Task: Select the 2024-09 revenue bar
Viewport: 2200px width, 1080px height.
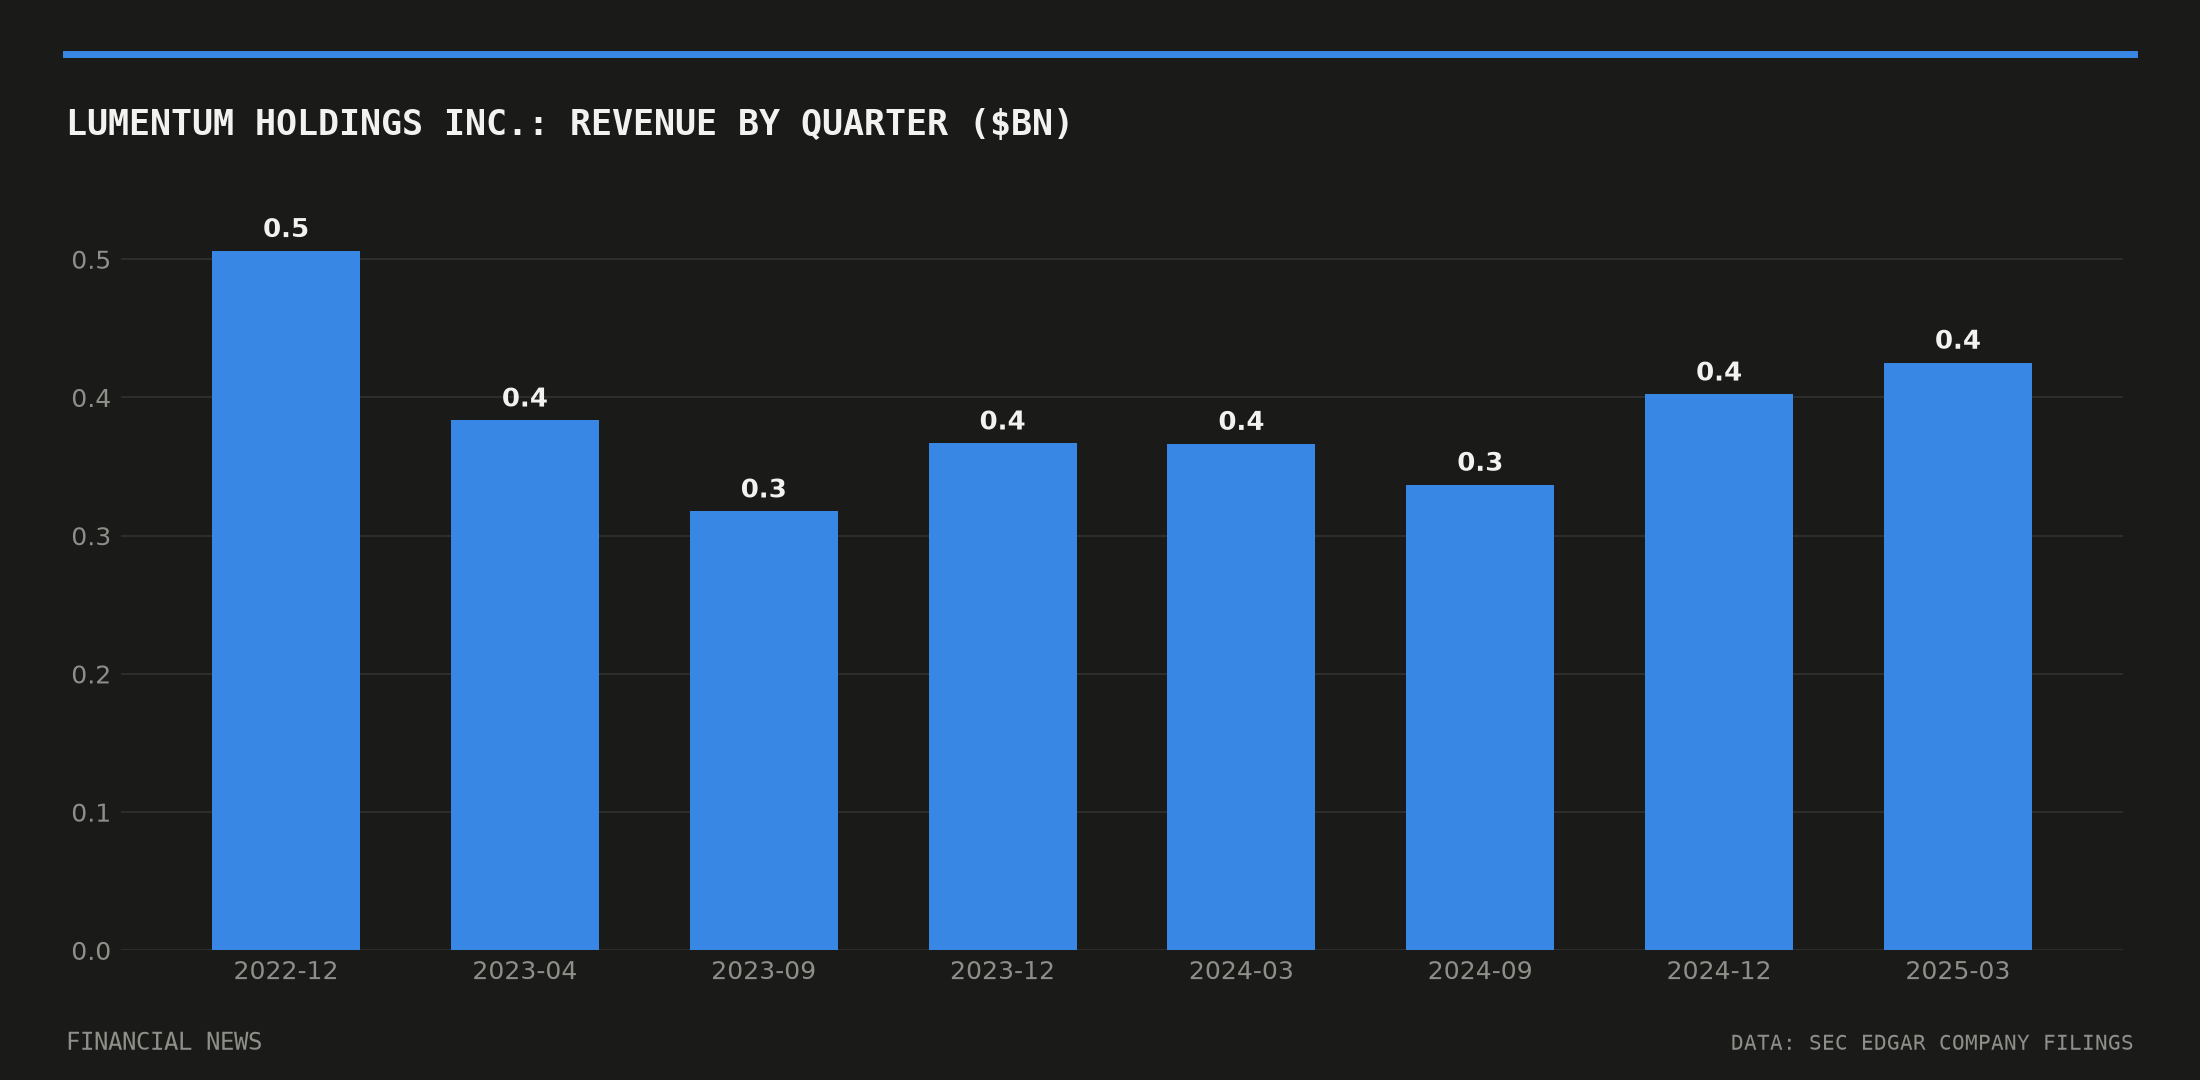Action: pos(1480,717)
